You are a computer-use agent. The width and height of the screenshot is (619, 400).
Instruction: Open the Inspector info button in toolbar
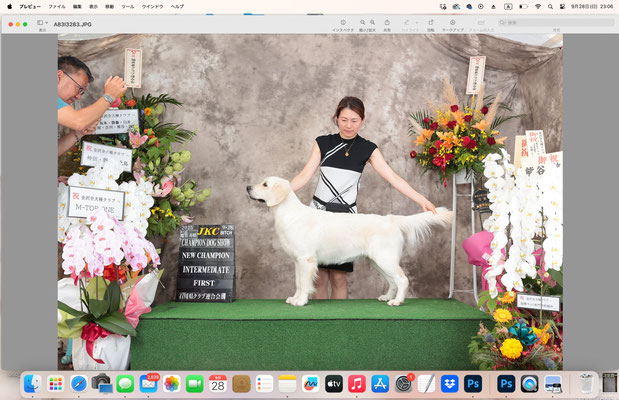pos(343,23)
